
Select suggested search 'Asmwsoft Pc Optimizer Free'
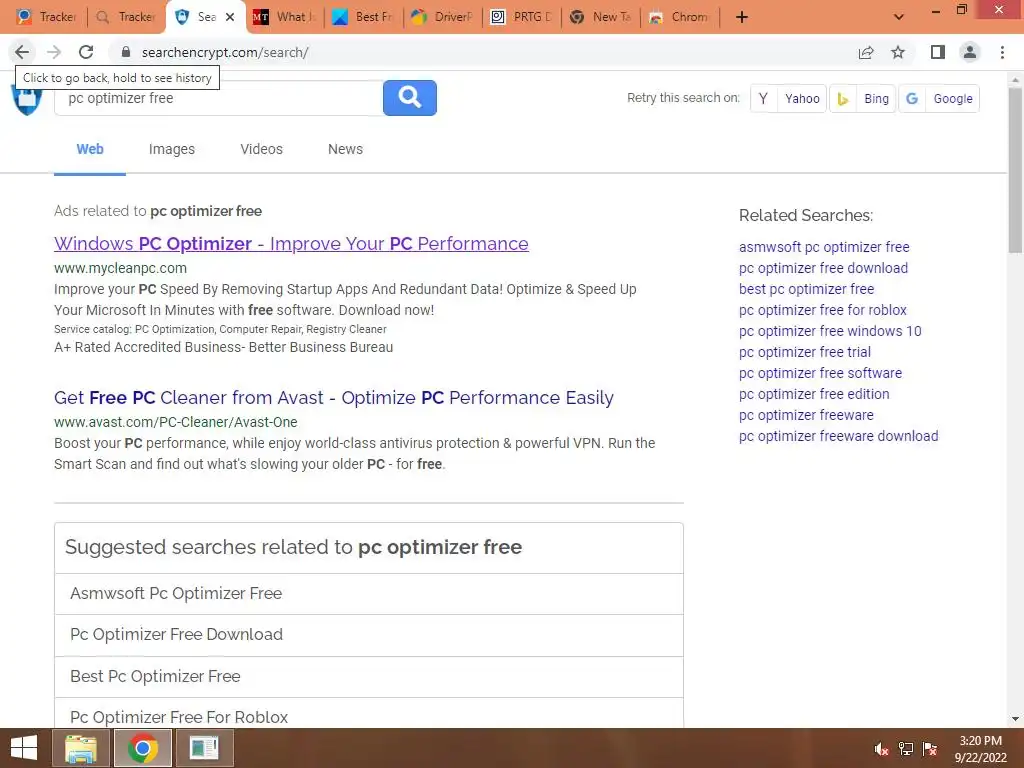point(369,594)
